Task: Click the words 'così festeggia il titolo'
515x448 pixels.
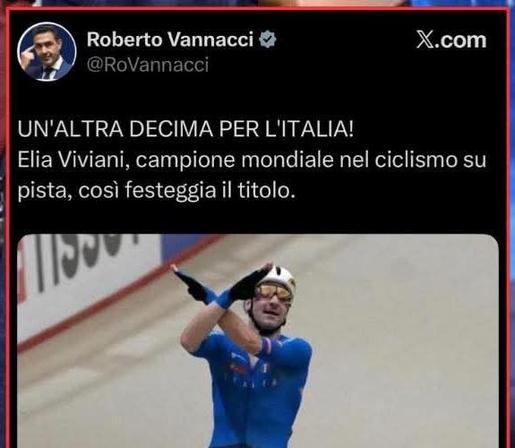Action: (186, 190)
